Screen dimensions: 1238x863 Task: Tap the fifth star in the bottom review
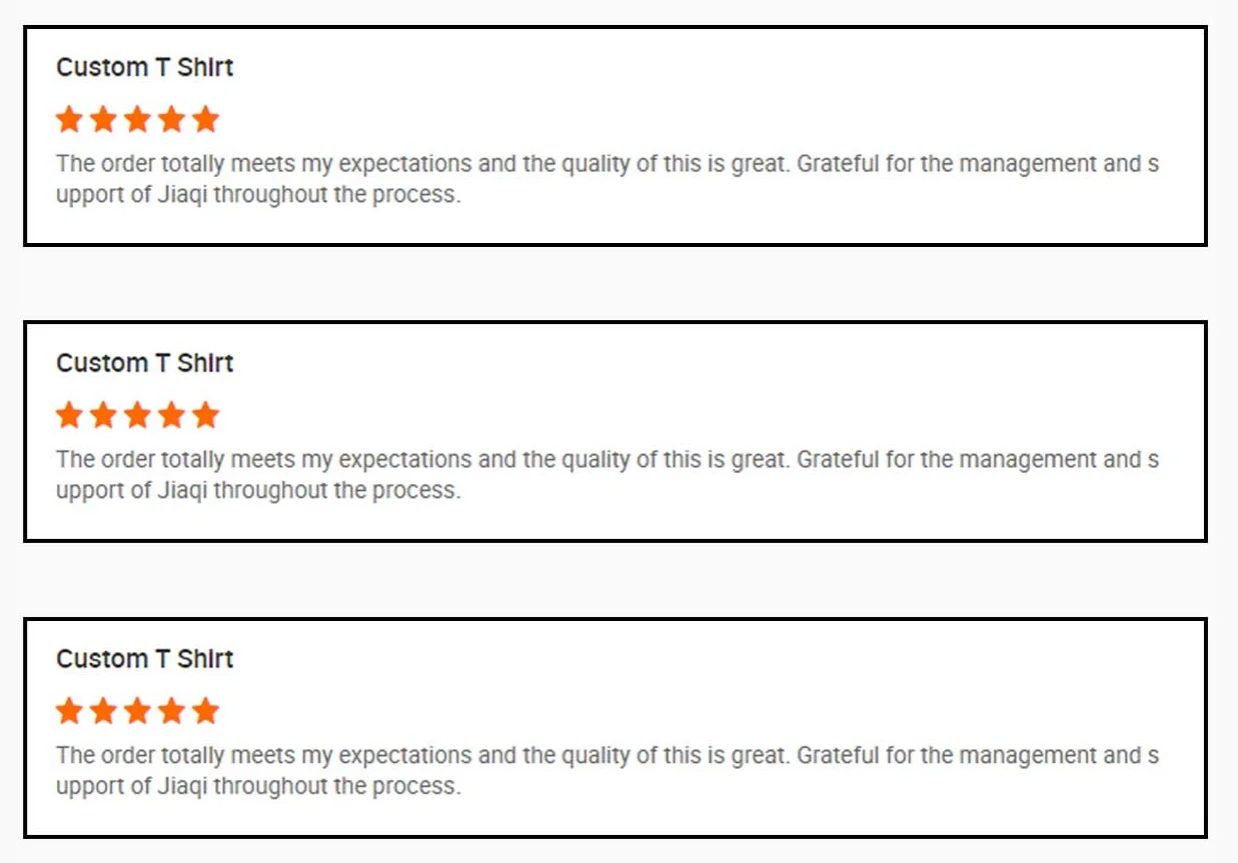[x=205, y=711]
